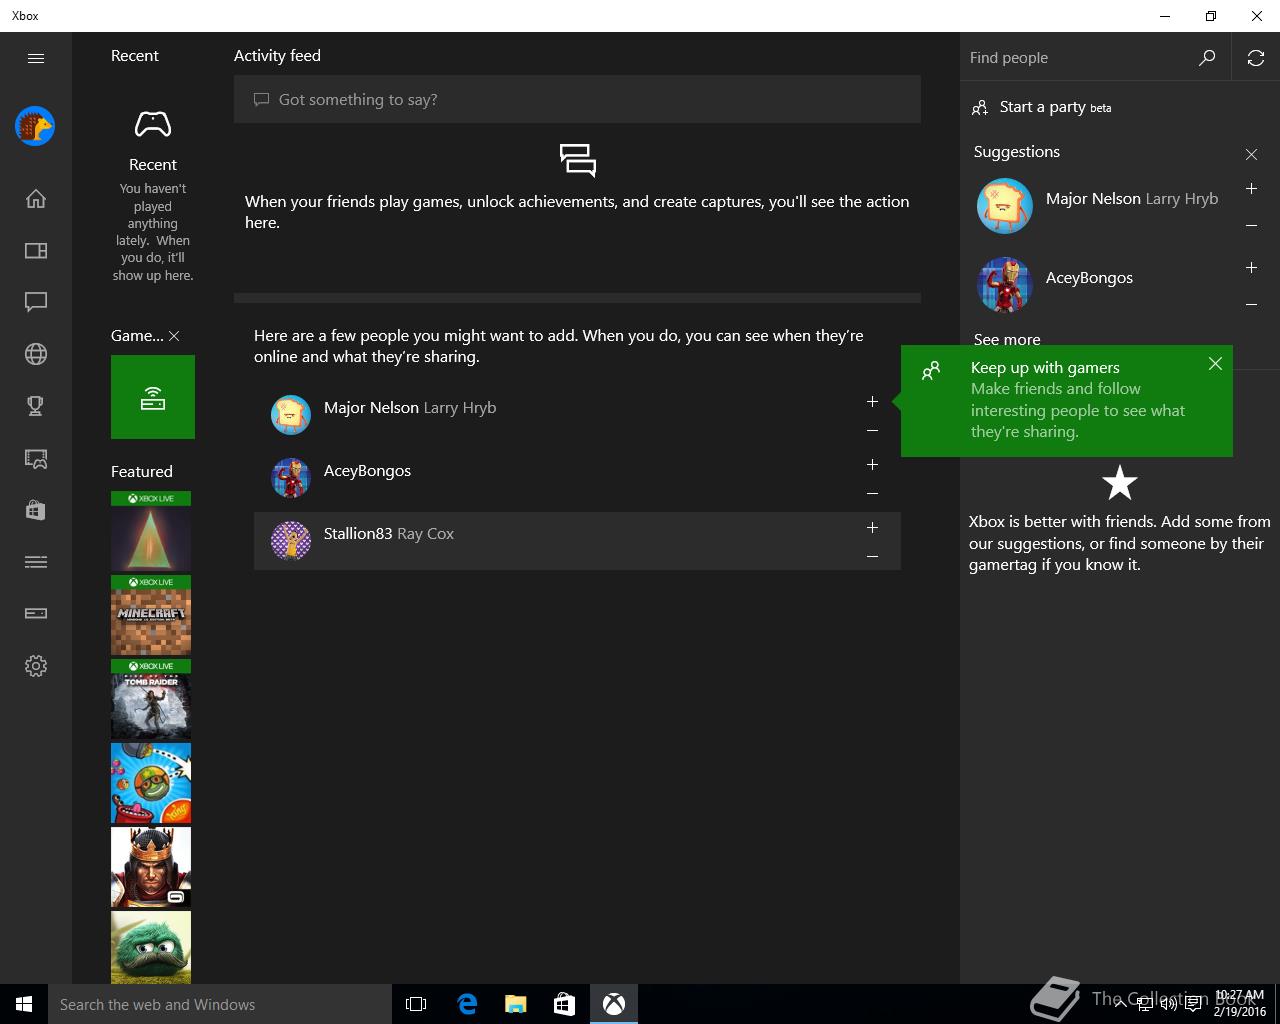The width and height of the screenshot is (1280, 1024).
Task: Add AceyBongos in activity feed
Action: click(x=872, y=464)
